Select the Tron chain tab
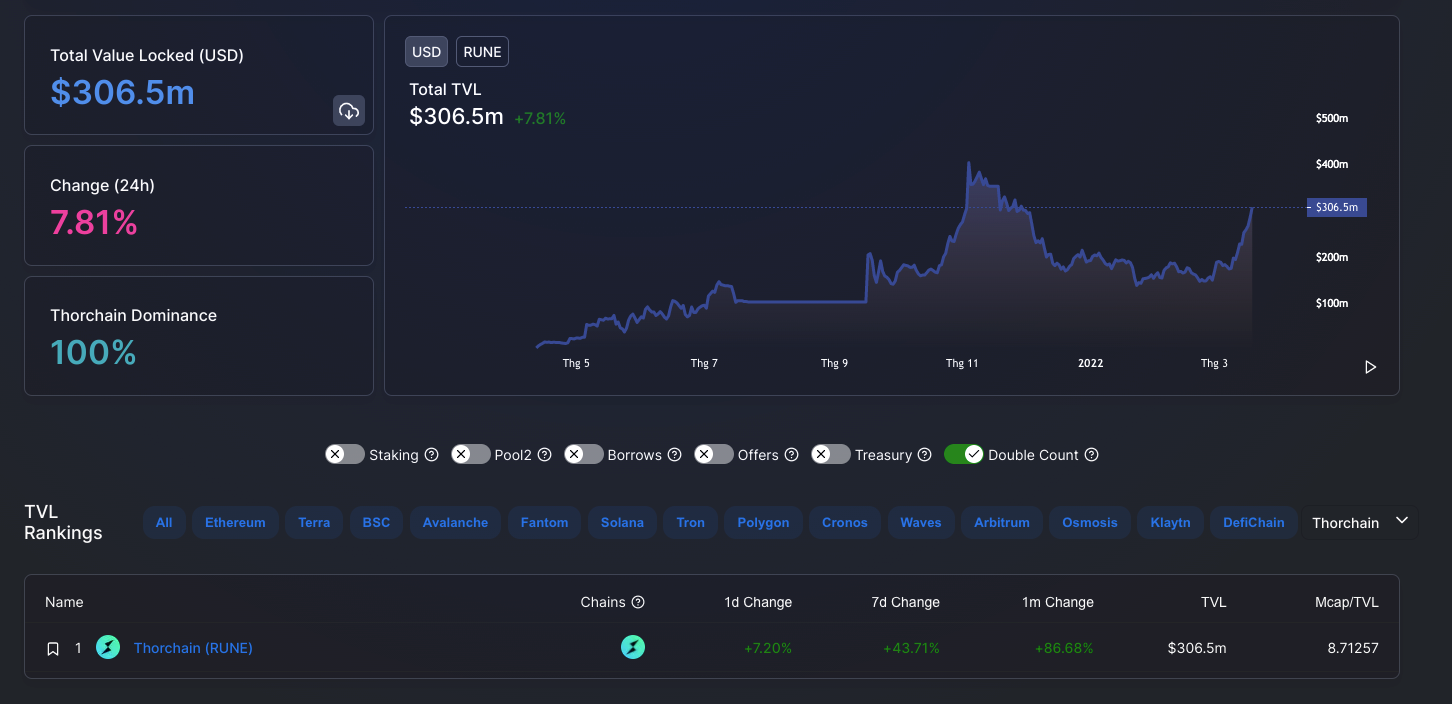Image resolution: width=1452 pixels, height=704 pixels. [691, 523]
